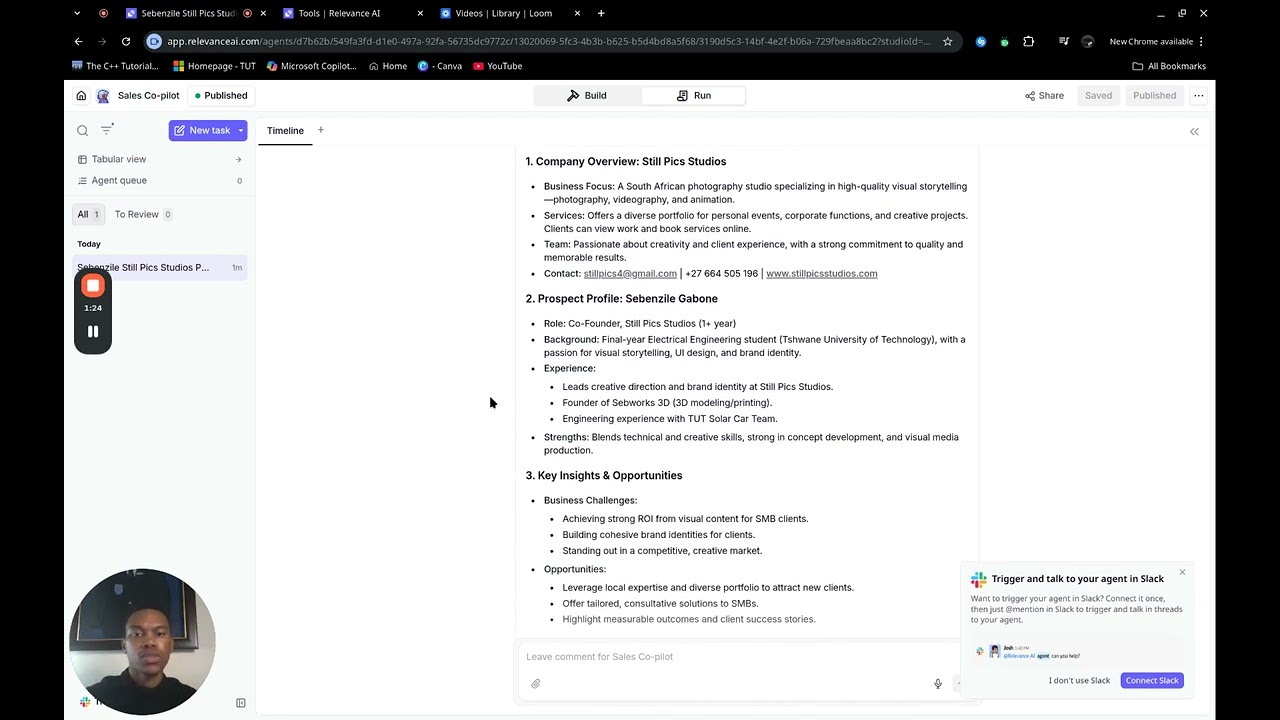Select Sebenzile Still Pics Studios task
Screen dimensions: 1280x720
160,268
